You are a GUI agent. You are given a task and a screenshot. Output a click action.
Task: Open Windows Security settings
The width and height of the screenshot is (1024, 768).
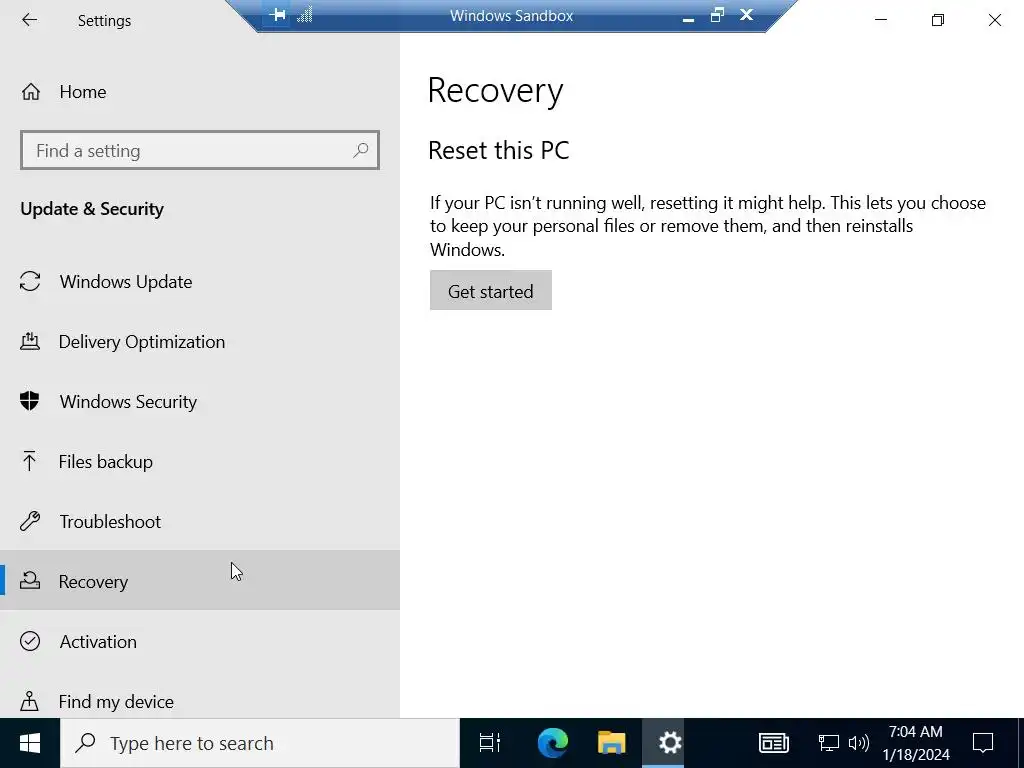point(200,402)
